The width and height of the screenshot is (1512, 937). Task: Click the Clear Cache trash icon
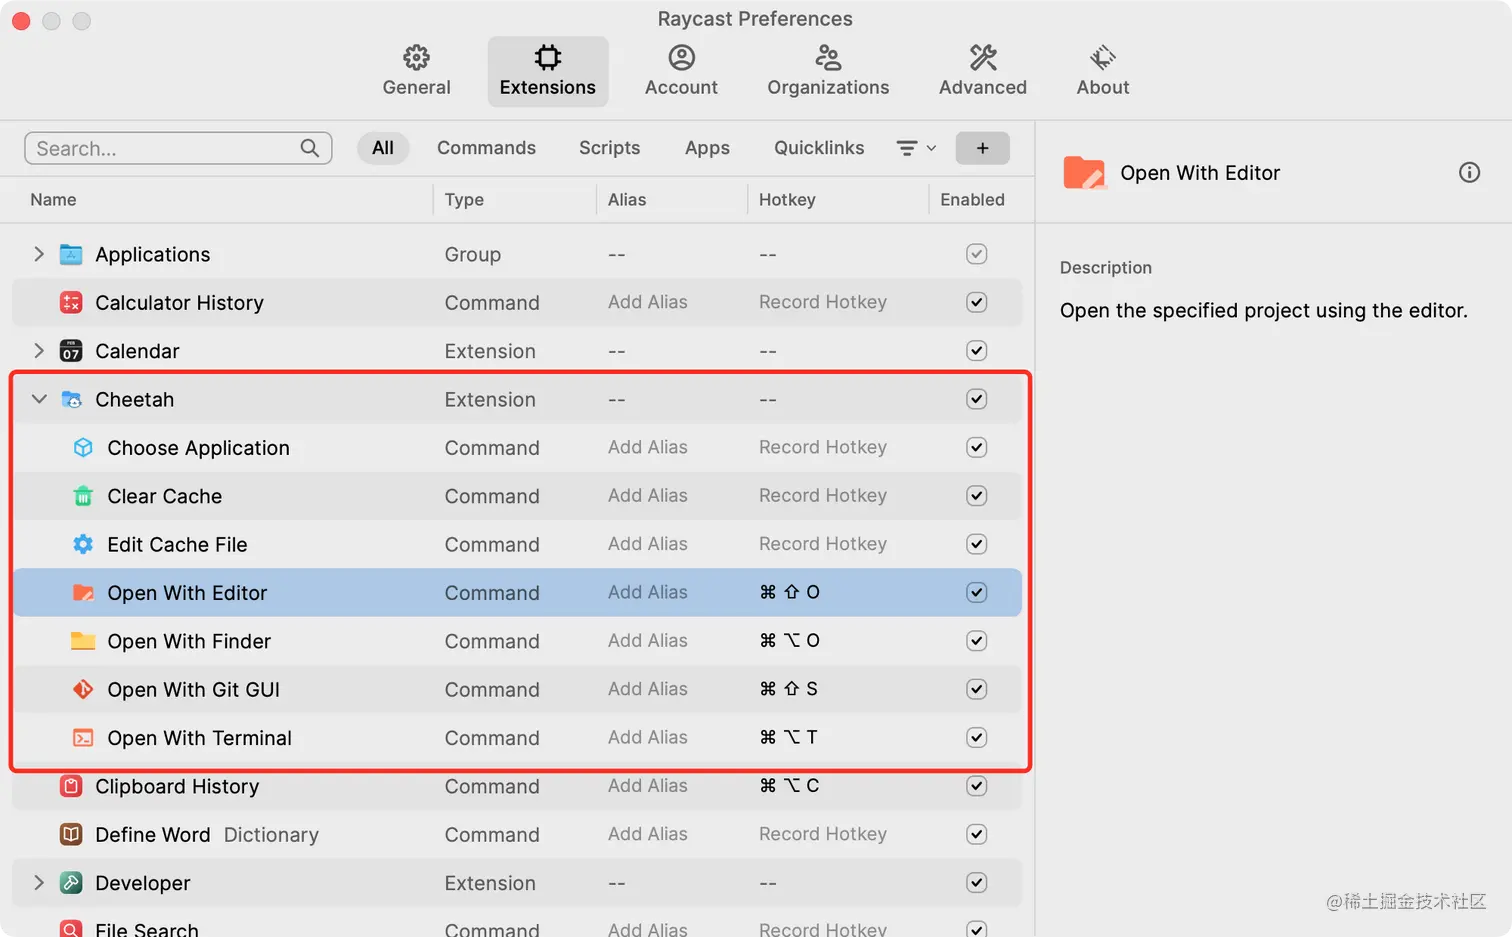(x=83, y=496)
